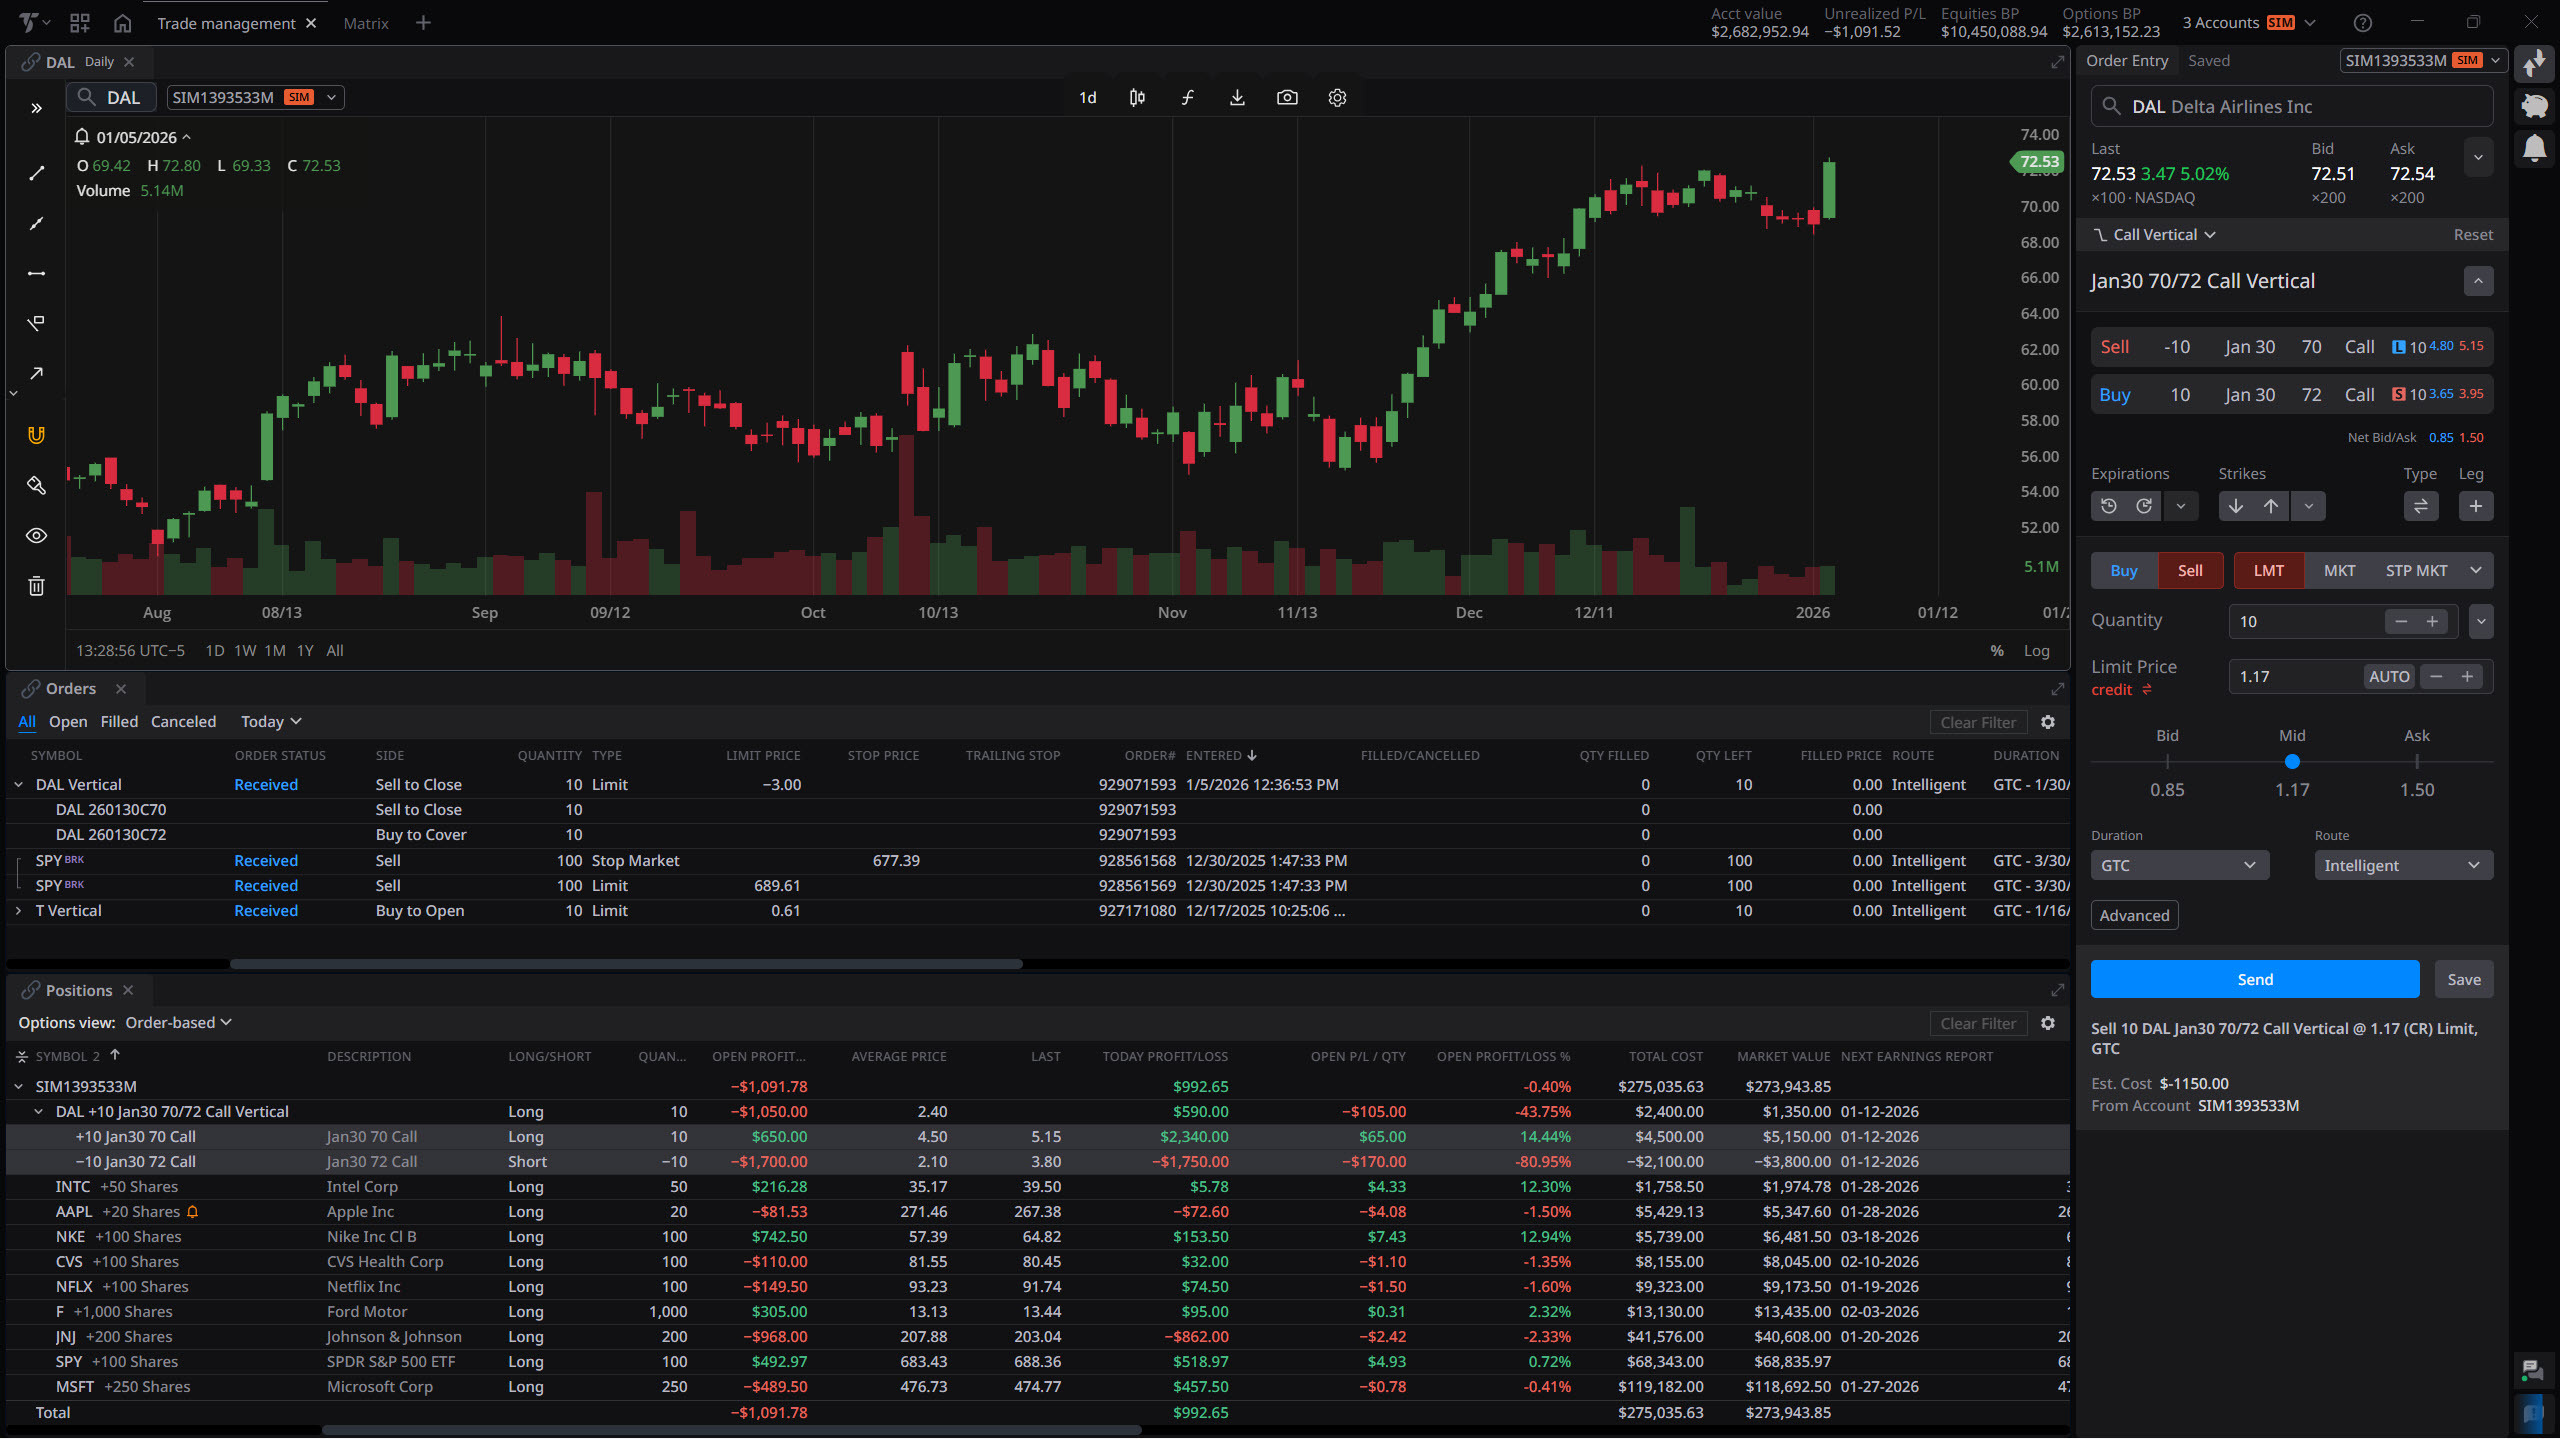
Task: Select the trend line drawing tool
Action: (x=36, y=173)
